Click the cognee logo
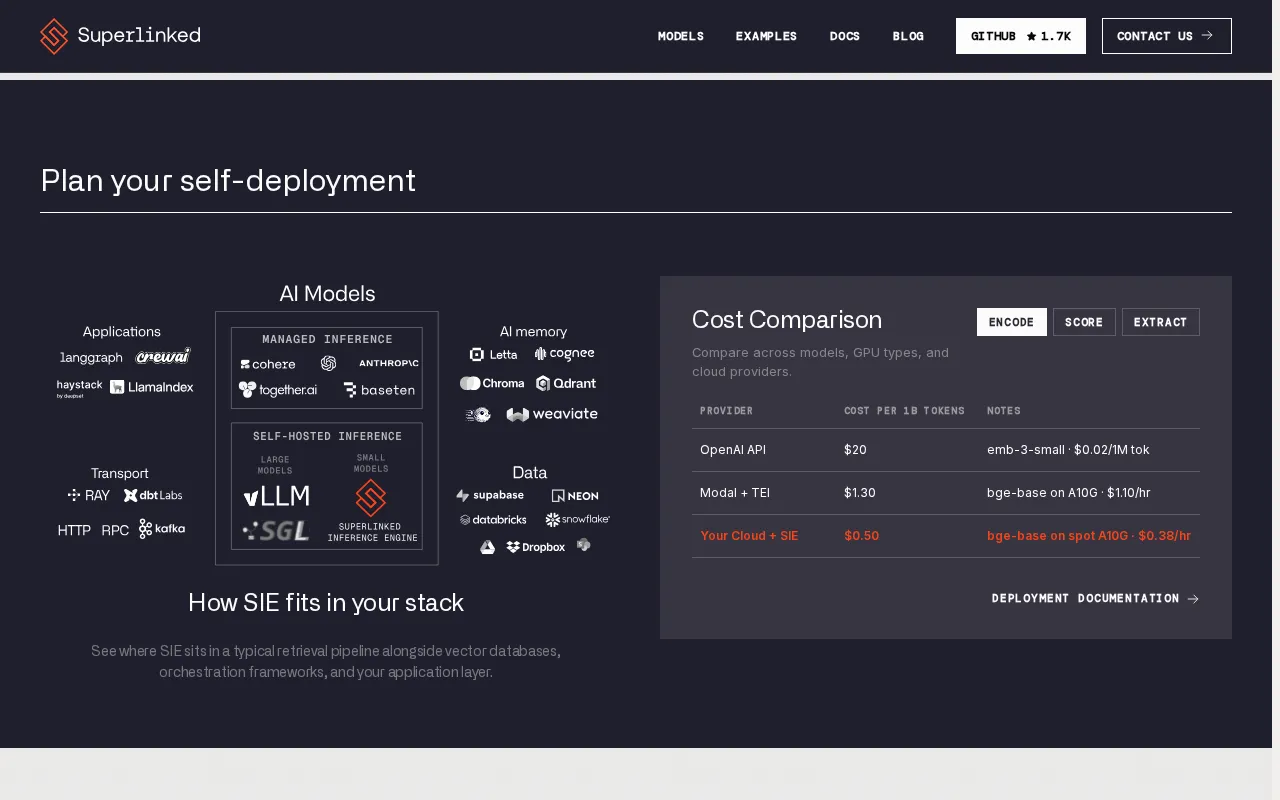 click(x=564, y=354)
